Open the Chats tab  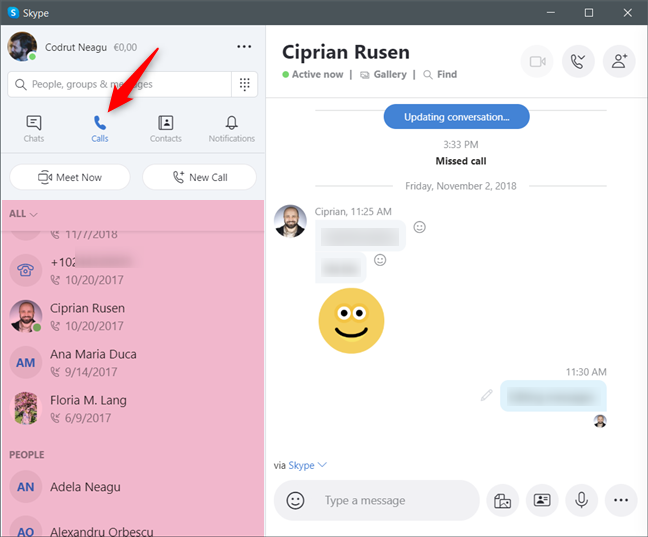pyautogui.click(x=33, y=129)
